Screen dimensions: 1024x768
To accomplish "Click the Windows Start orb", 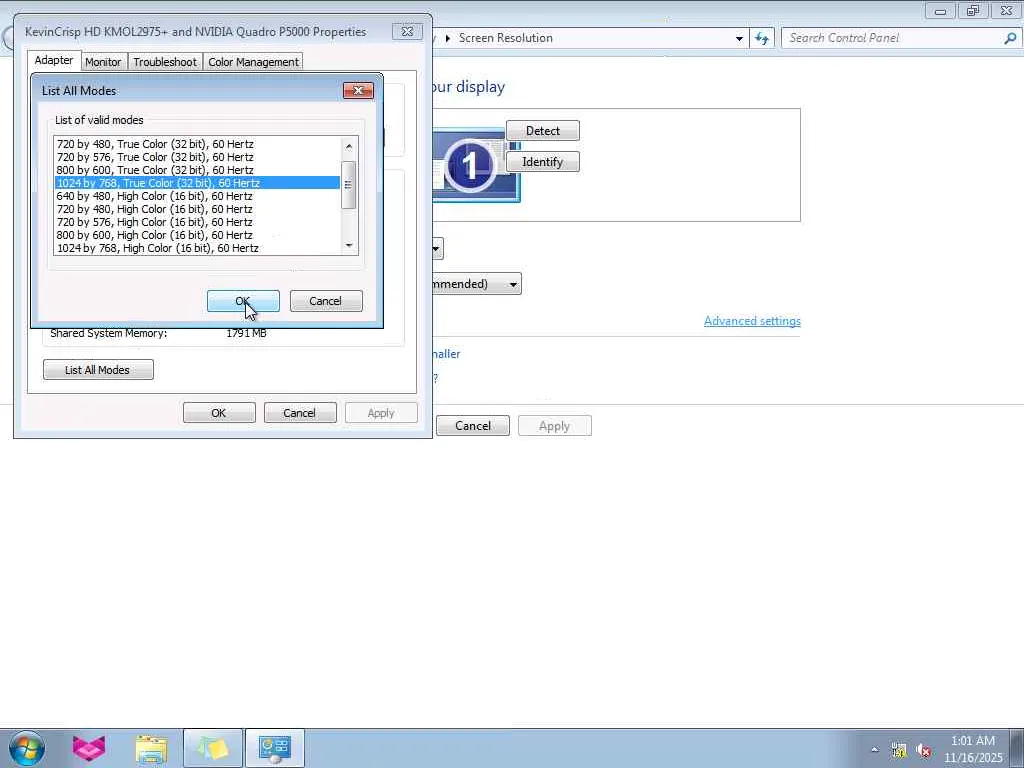I will pos(27,748).
